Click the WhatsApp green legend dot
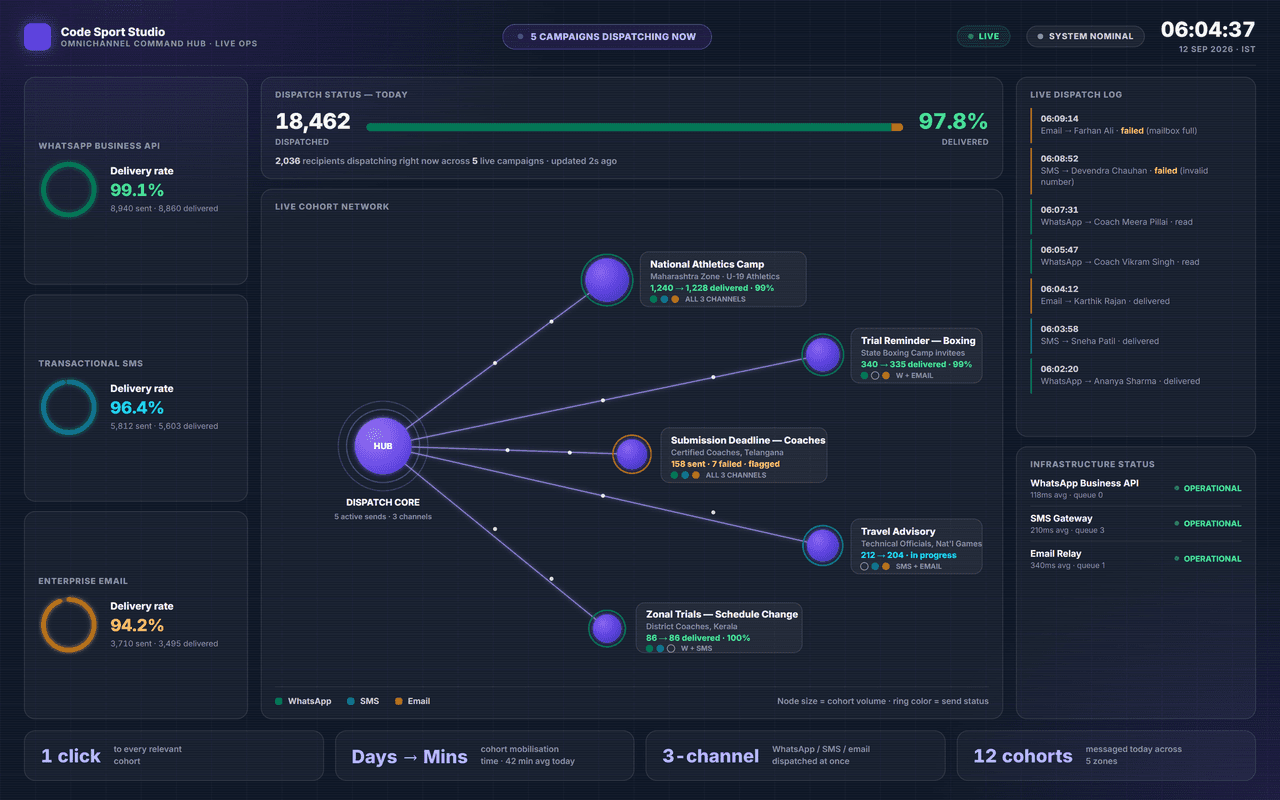 [x=279, y=701]
